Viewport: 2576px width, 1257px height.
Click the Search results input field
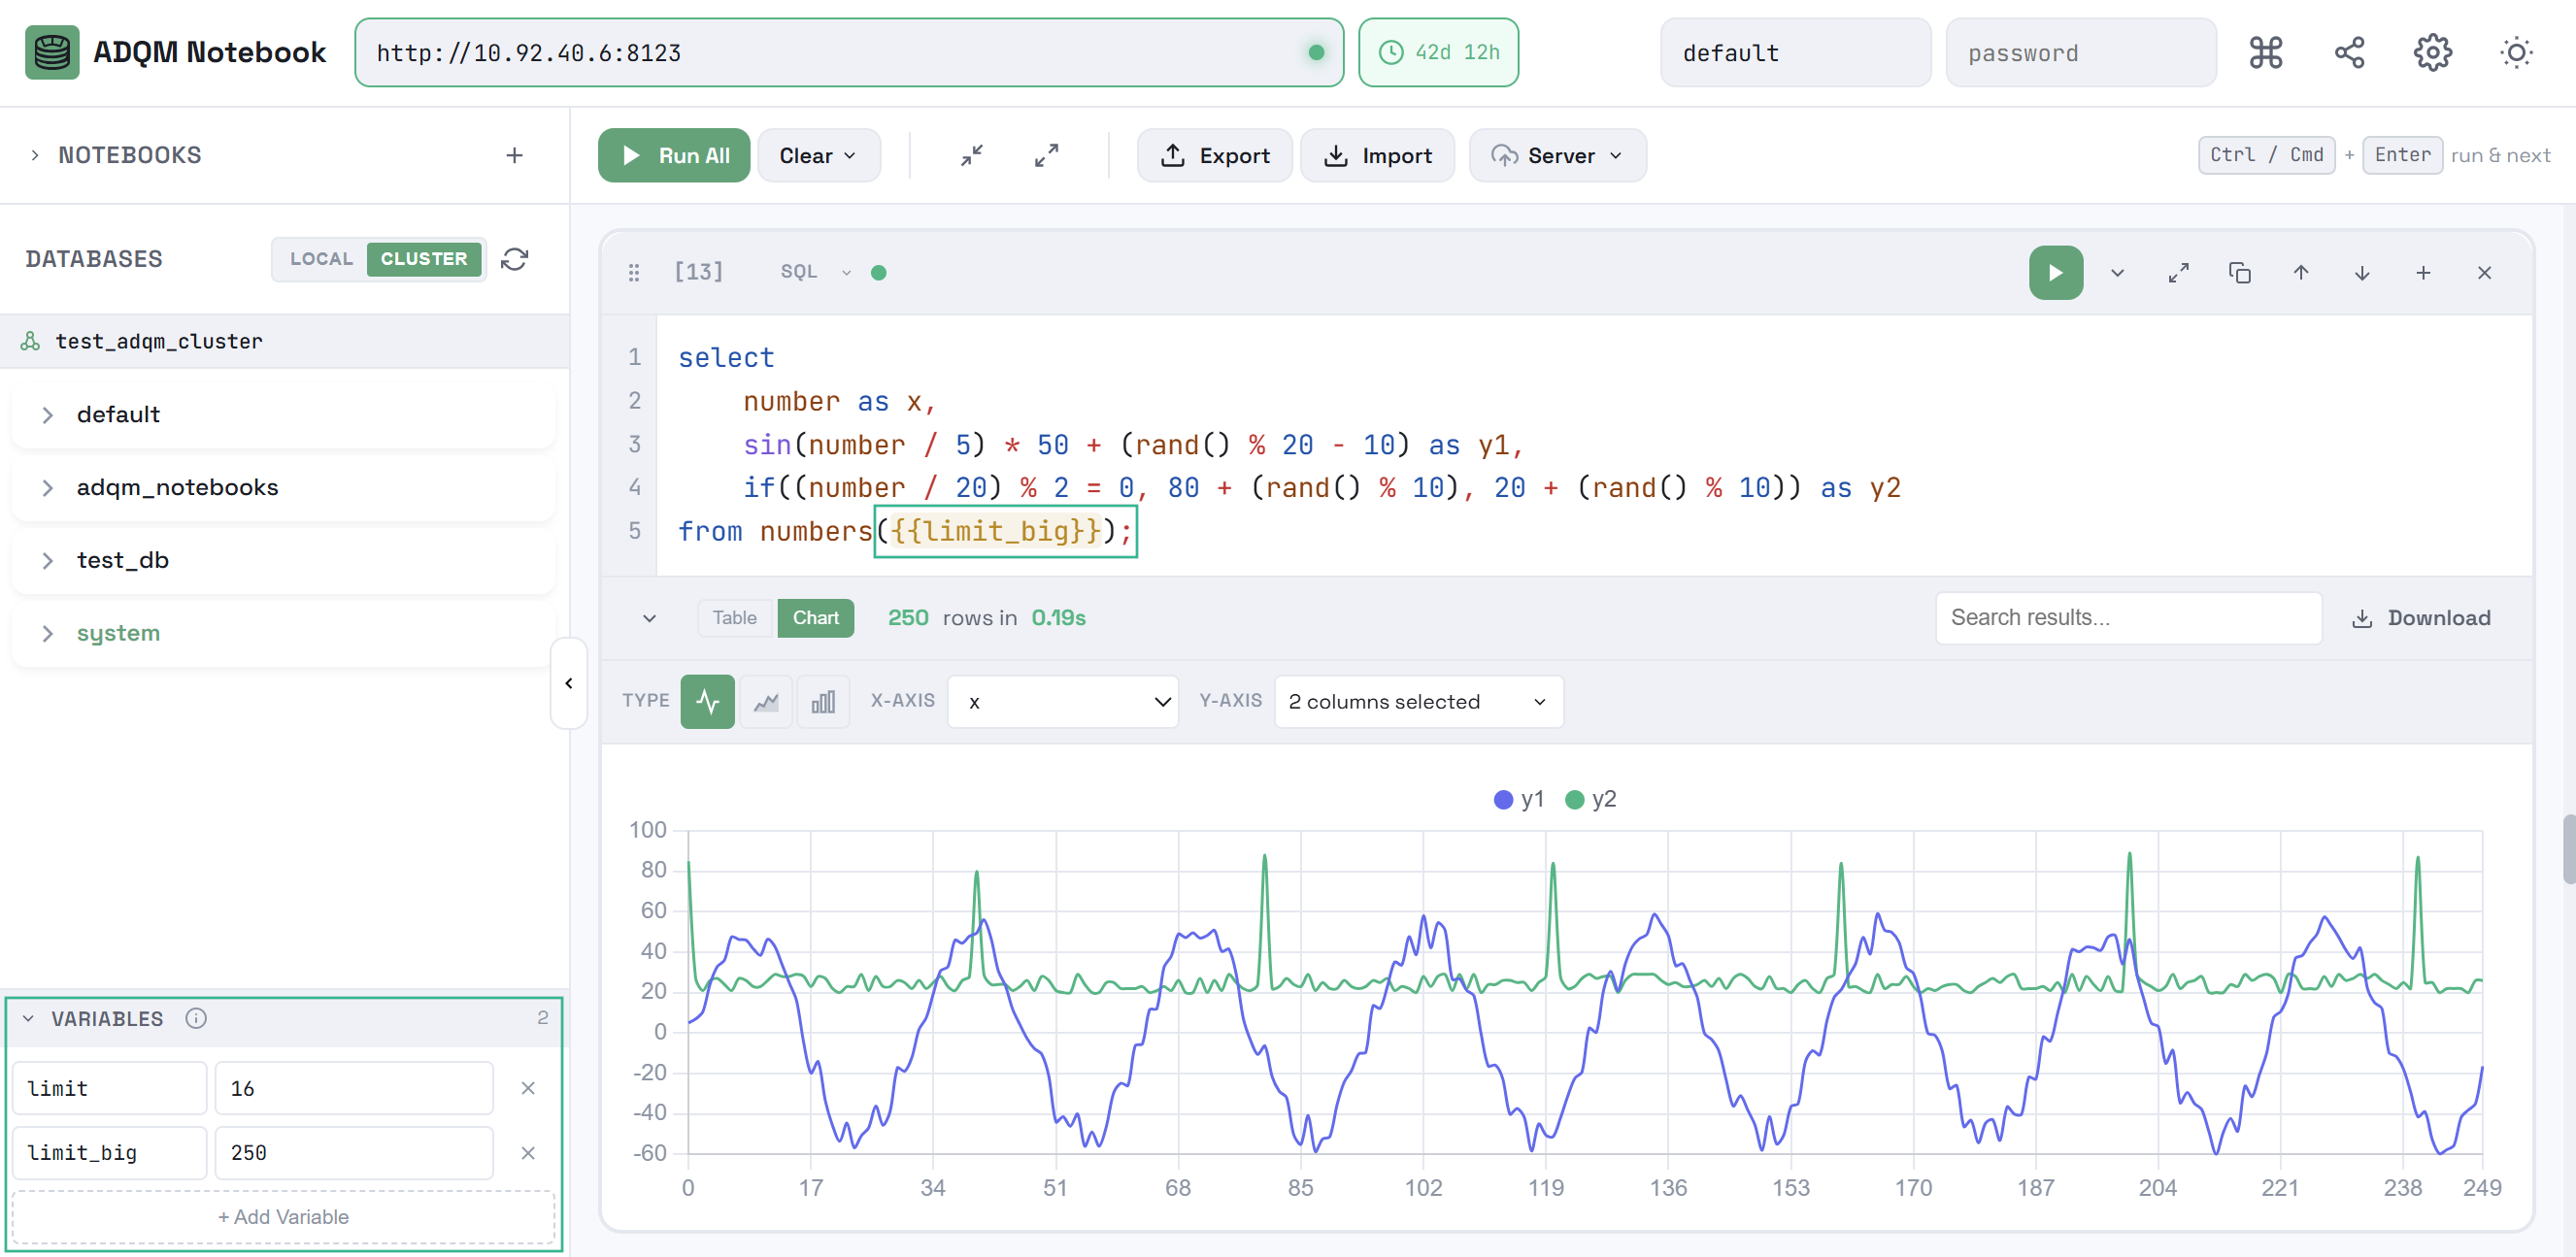click(x=2127, y=617)
